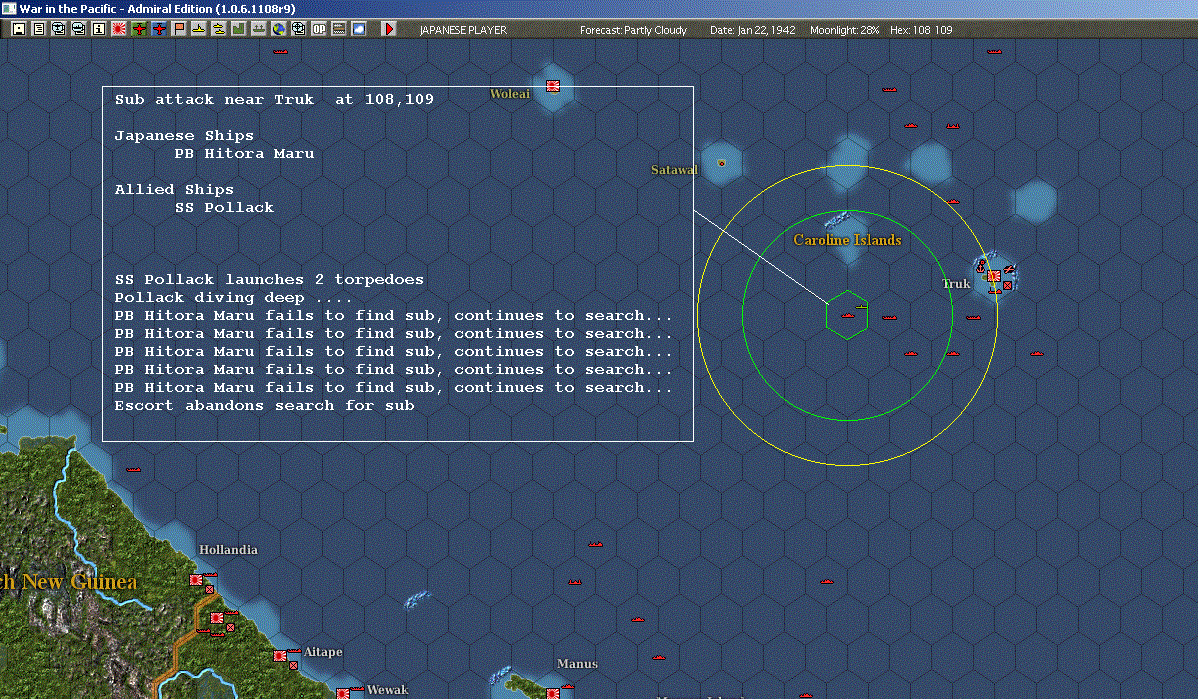Click the Woleai Japanese base flag

pos(552,86)
